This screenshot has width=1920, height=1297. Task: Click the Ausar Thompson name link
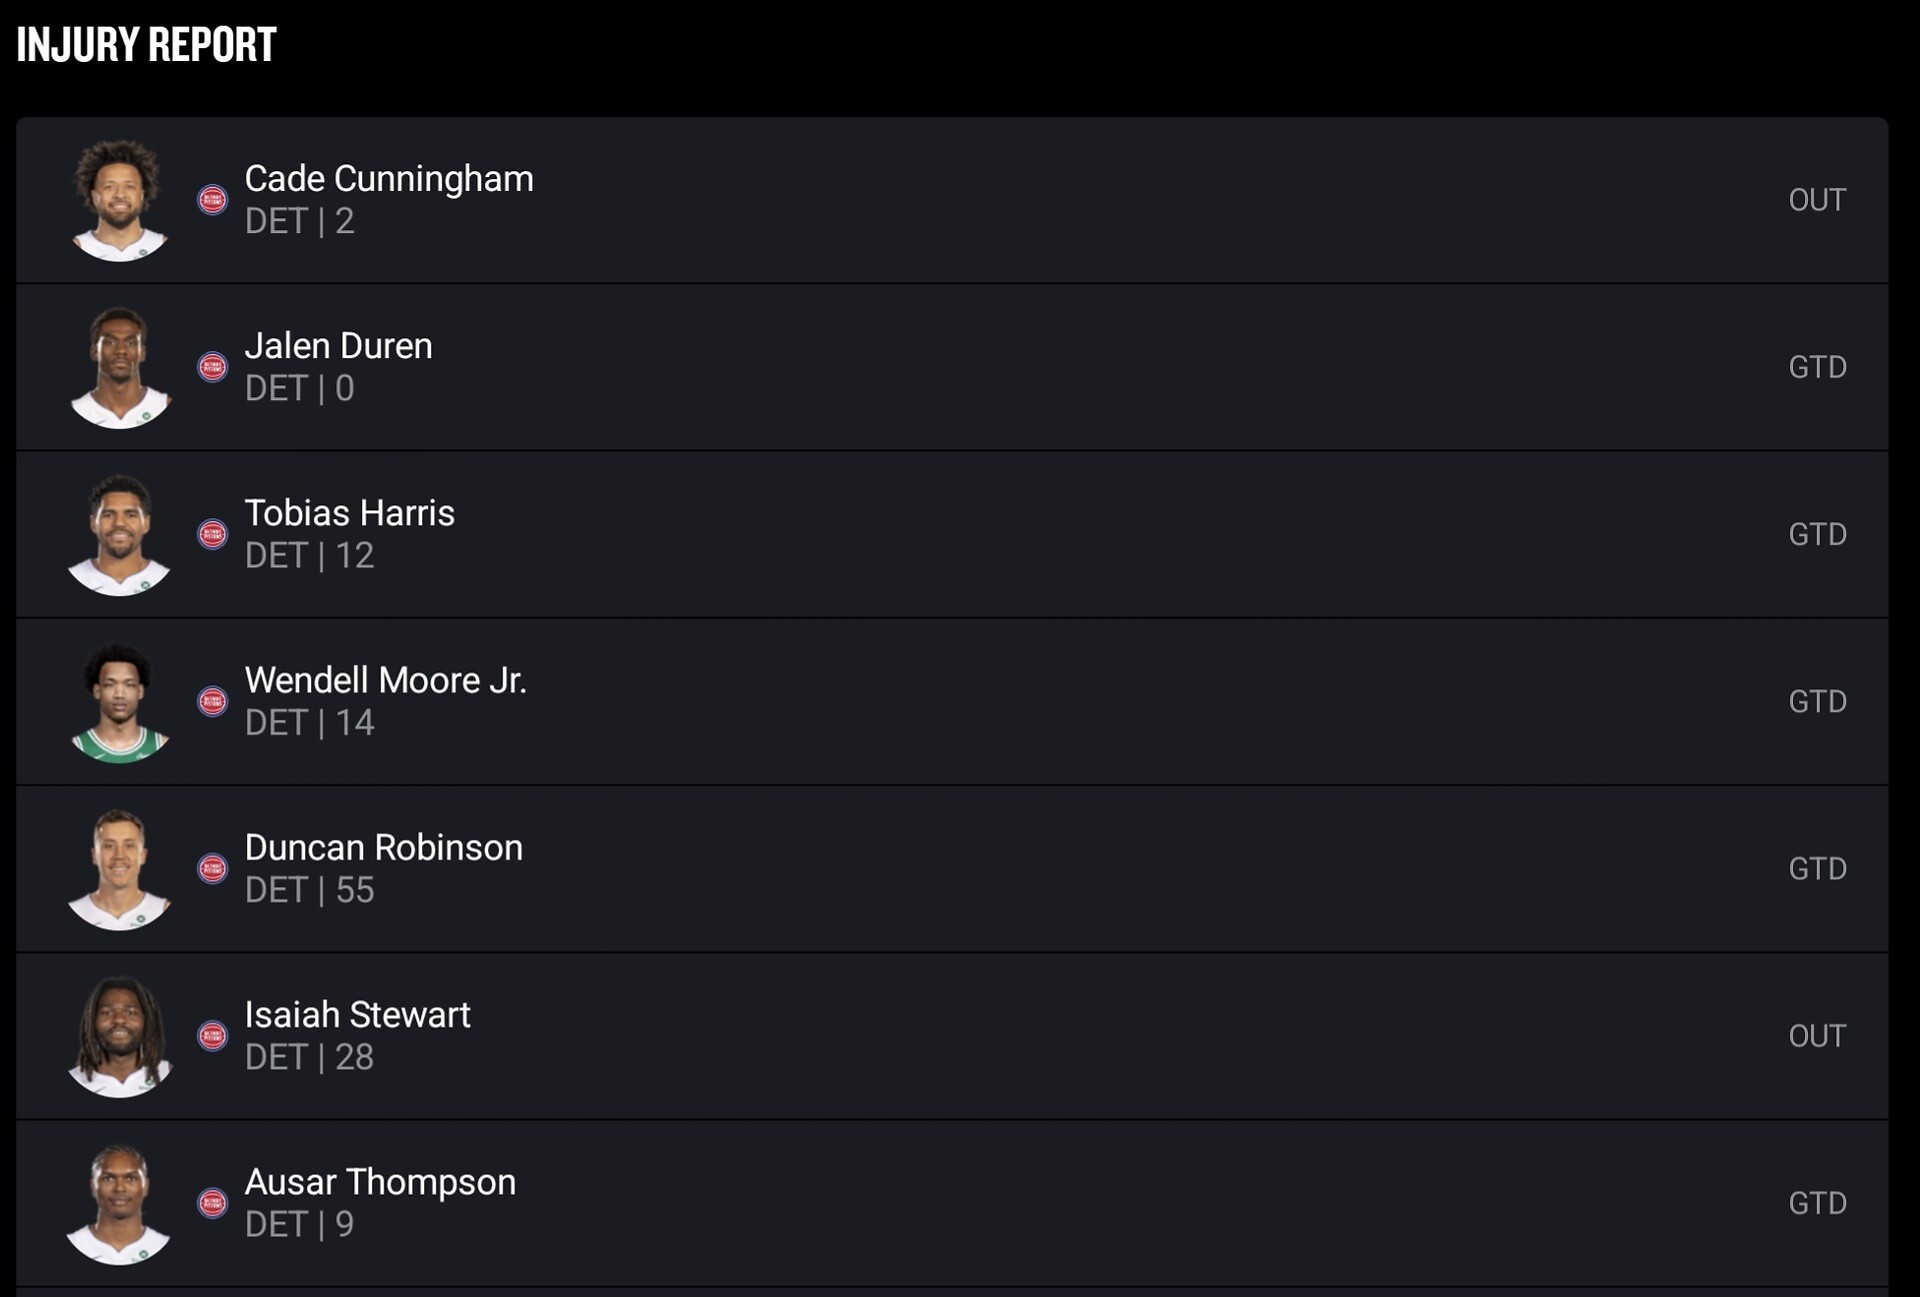click(x=380, y=1182)
